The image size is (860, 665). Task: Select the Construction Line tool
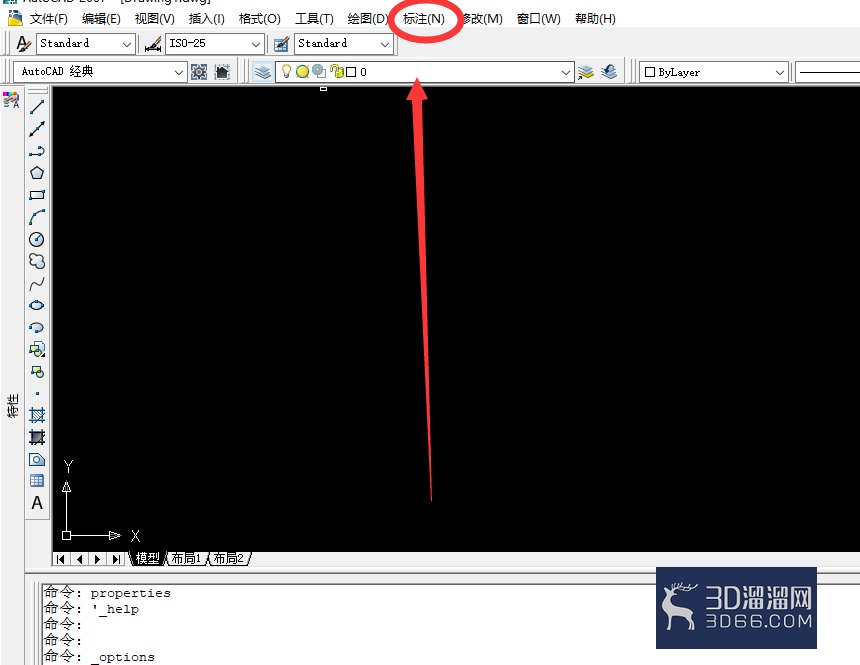[x=37, y=129]
